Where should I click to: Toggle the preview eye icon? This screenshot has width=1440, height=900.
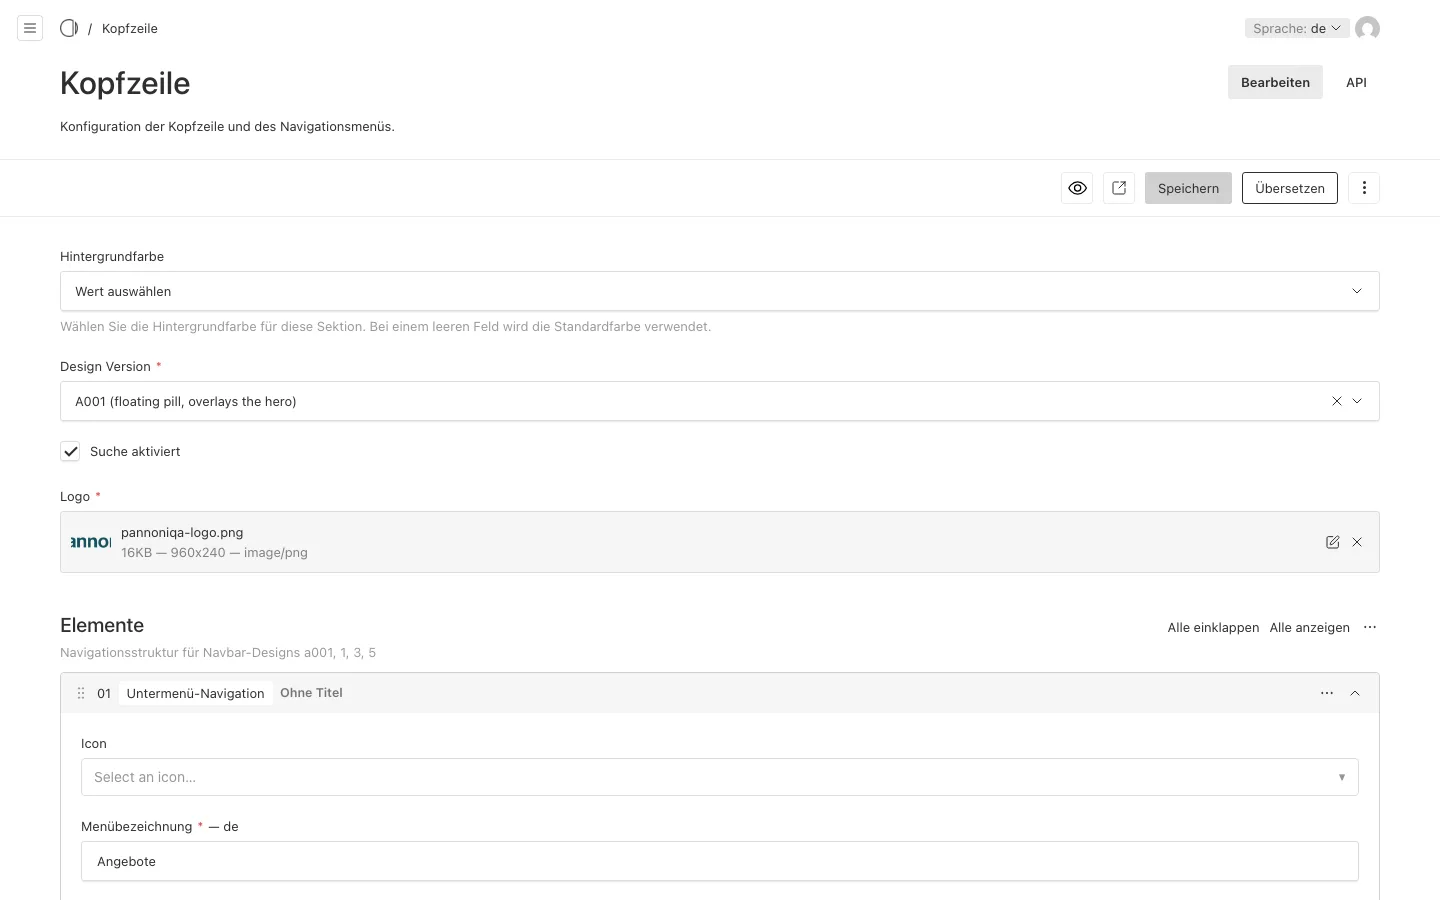click(x=1077, y=188)
